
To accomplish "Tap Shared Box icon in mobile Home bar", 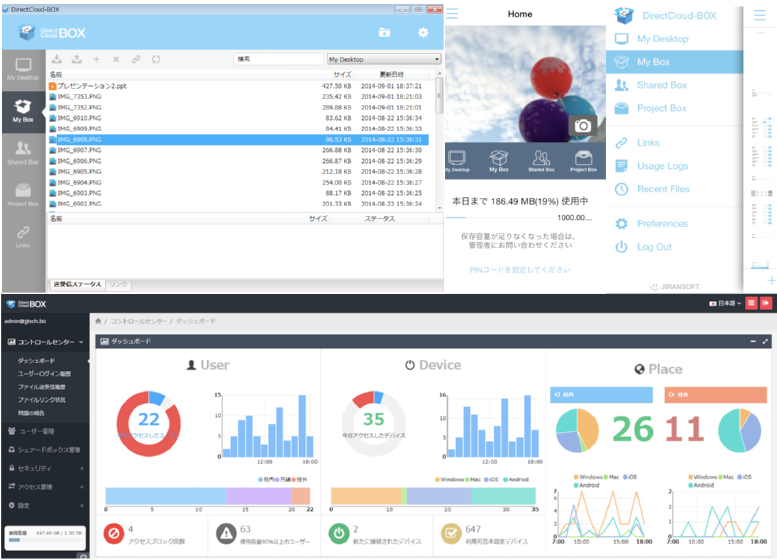I will tap(541, 161).
